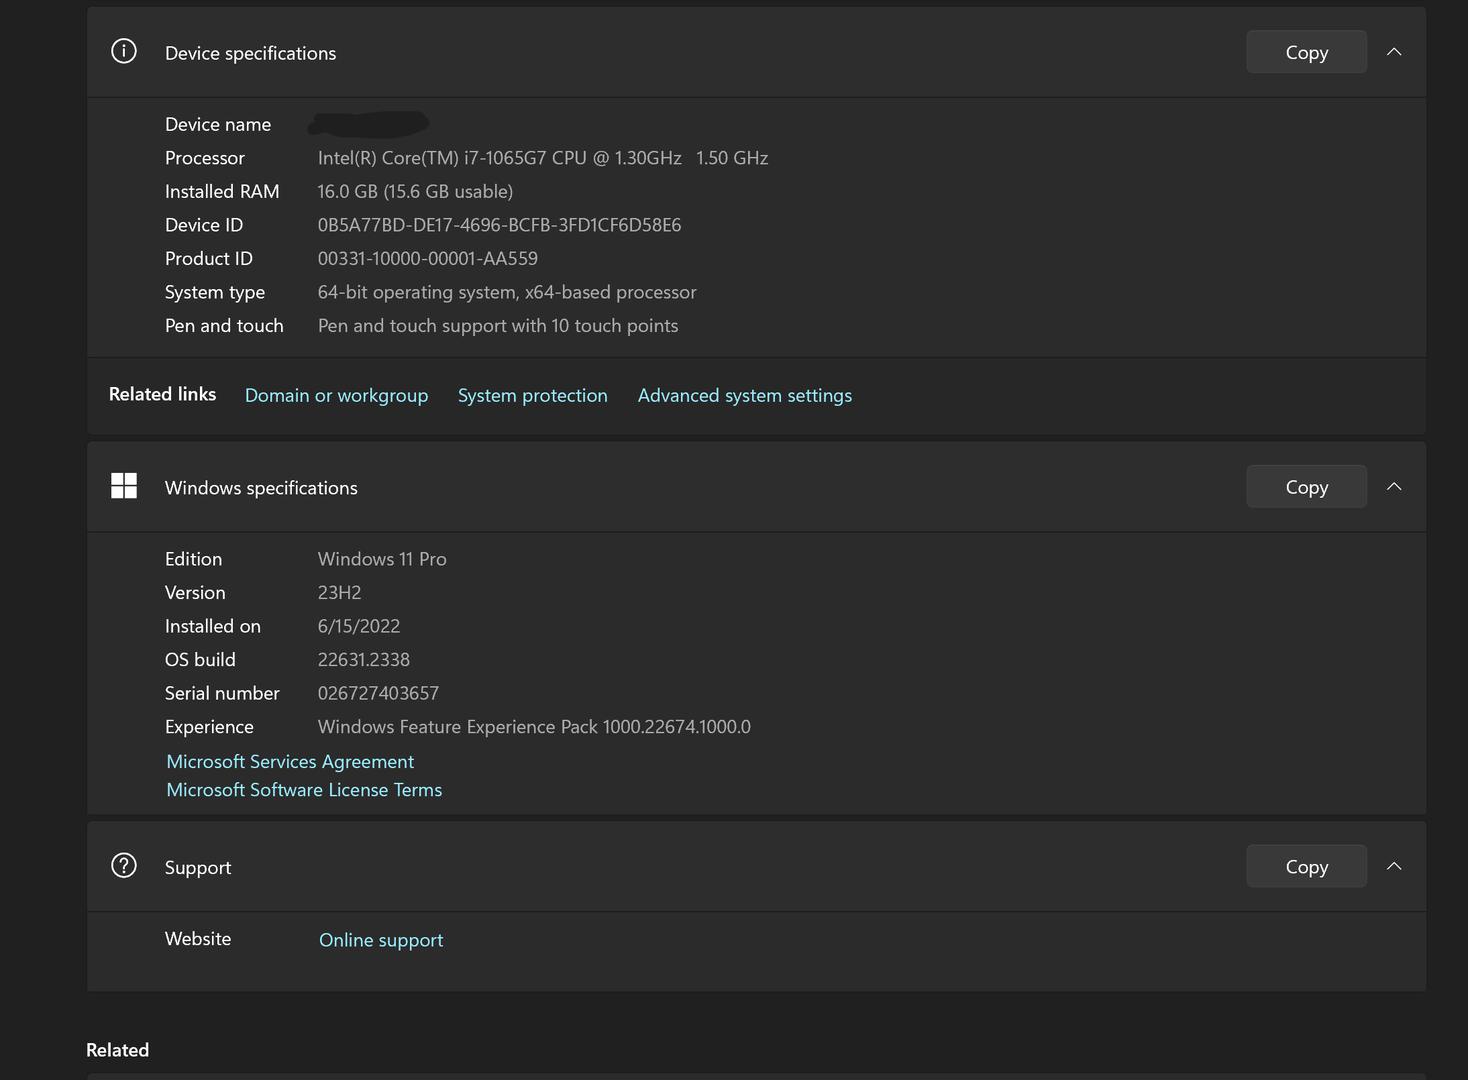The width and height of the screenshot is (1468, 1080).
Task: Click the Windows Feature Experience Pack value
Action: click(534, 727)
